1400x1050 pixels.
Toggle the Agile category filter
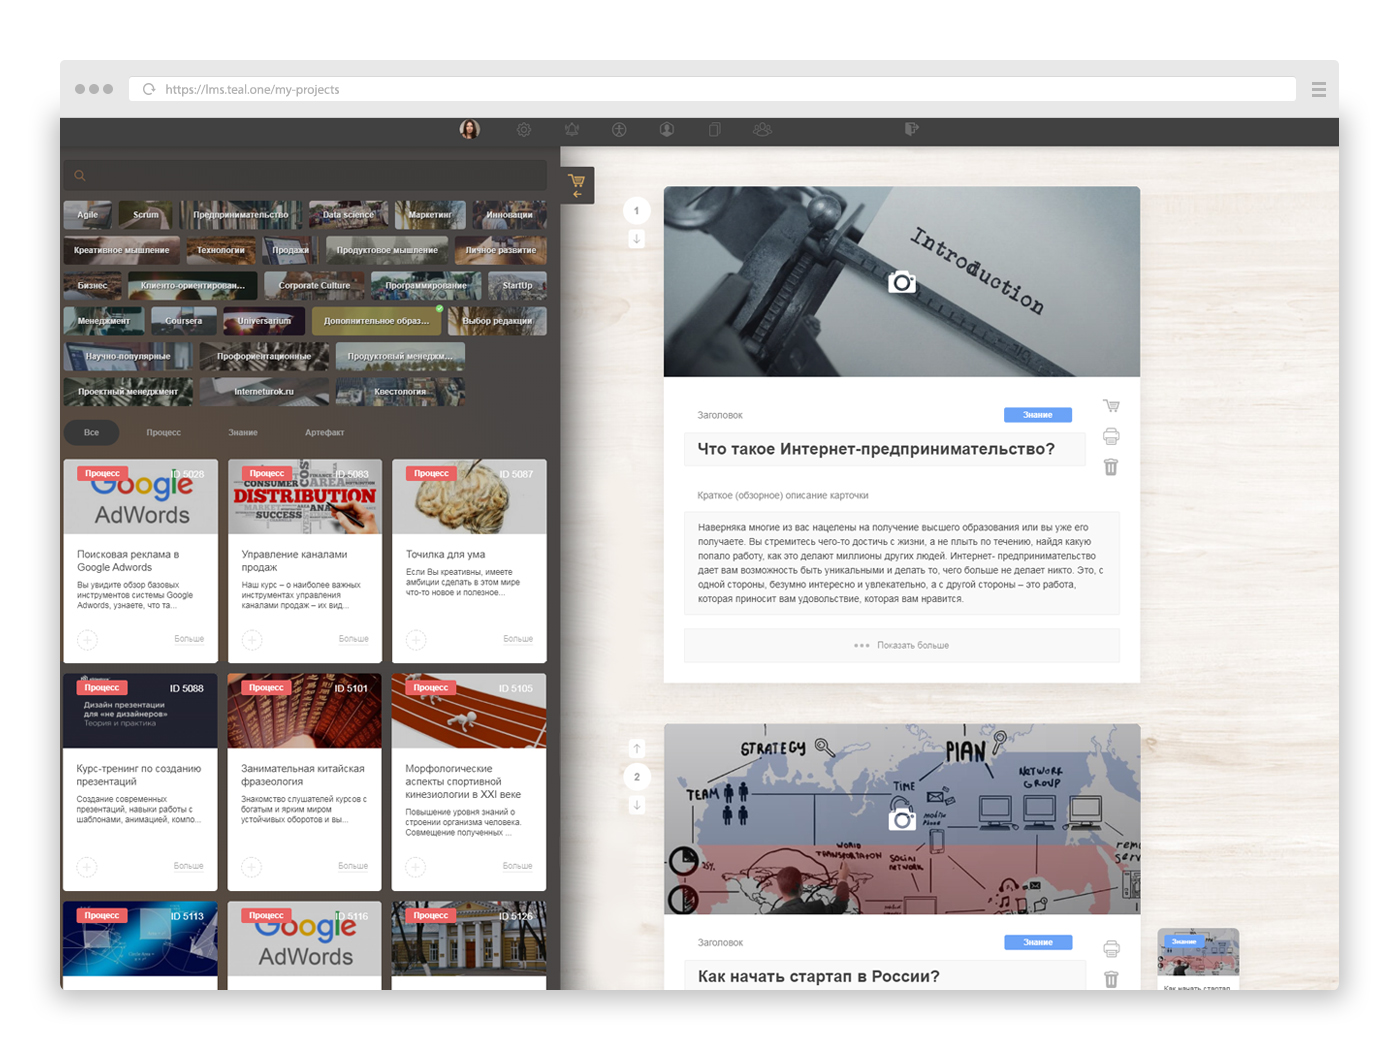click(x=88, y=214)
